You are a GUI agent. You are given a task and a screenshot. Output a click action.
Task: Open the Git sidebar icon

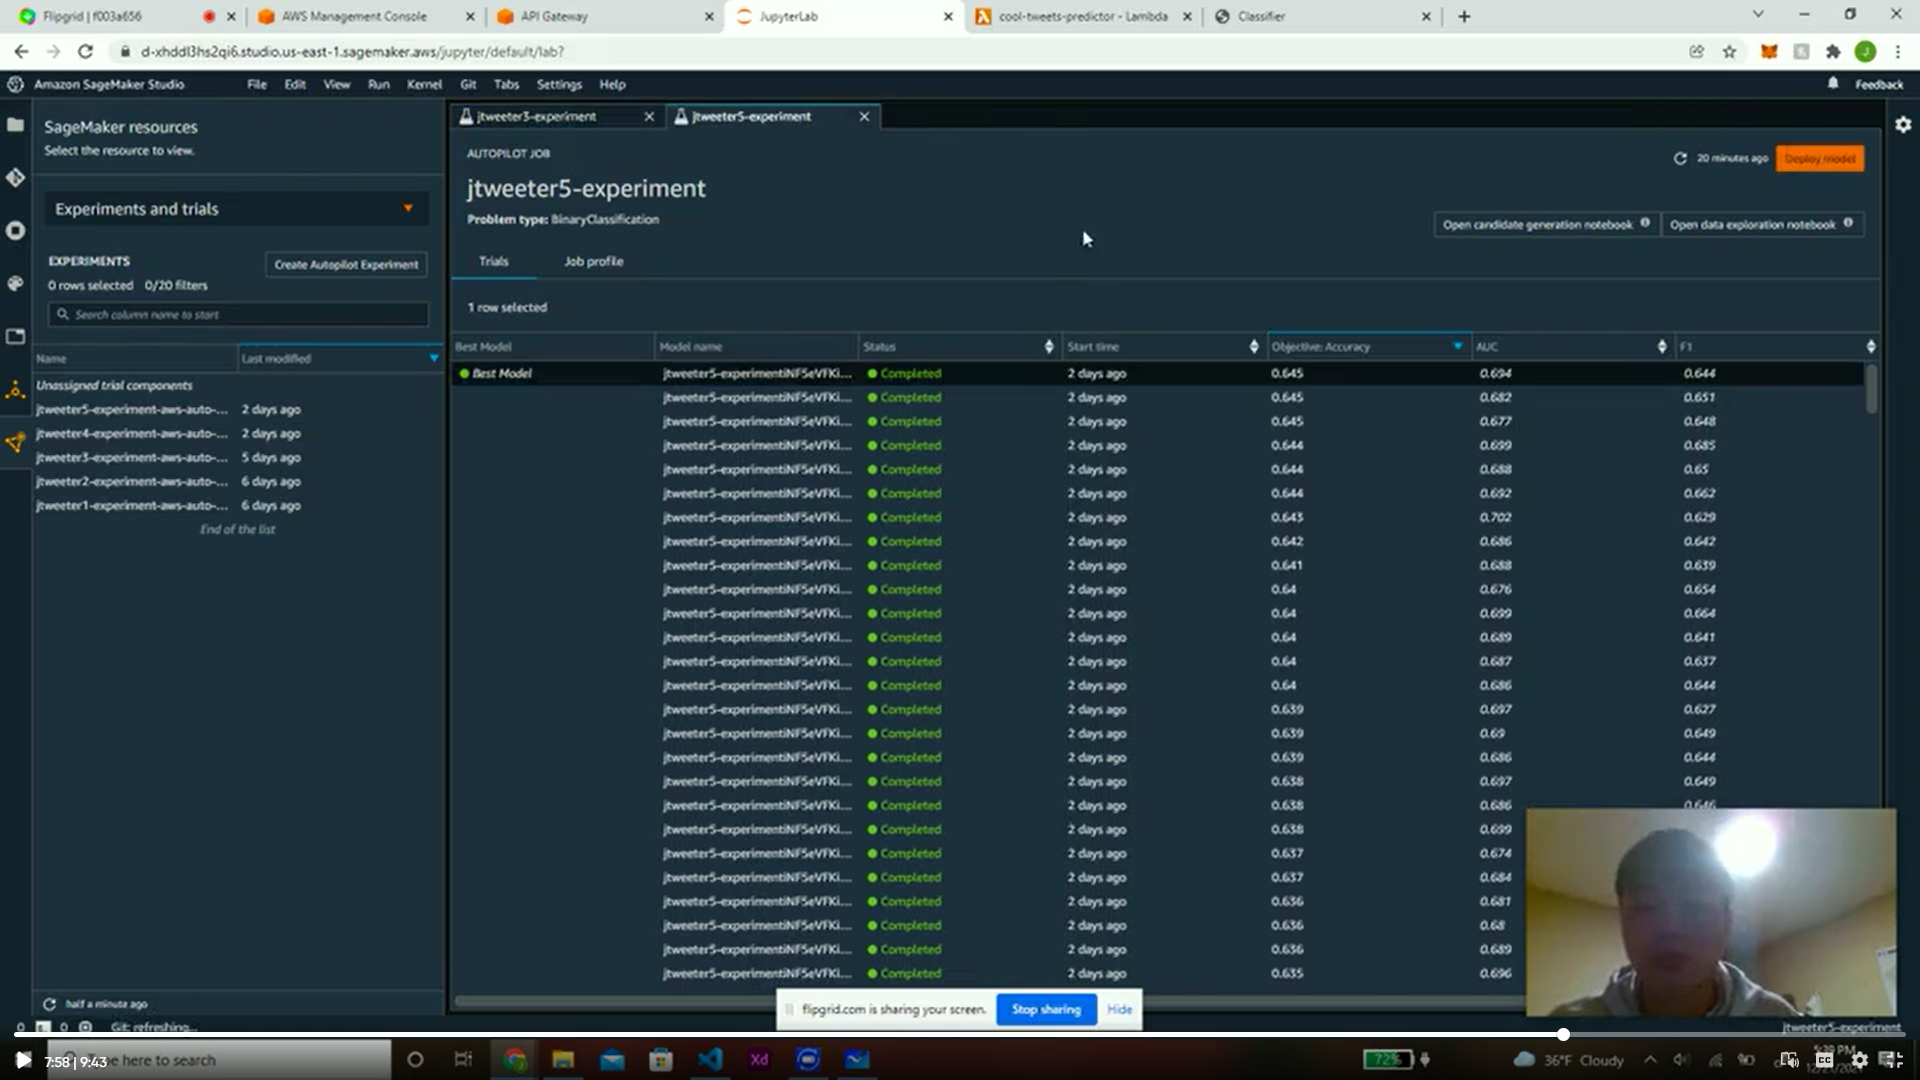pos(15,178)
